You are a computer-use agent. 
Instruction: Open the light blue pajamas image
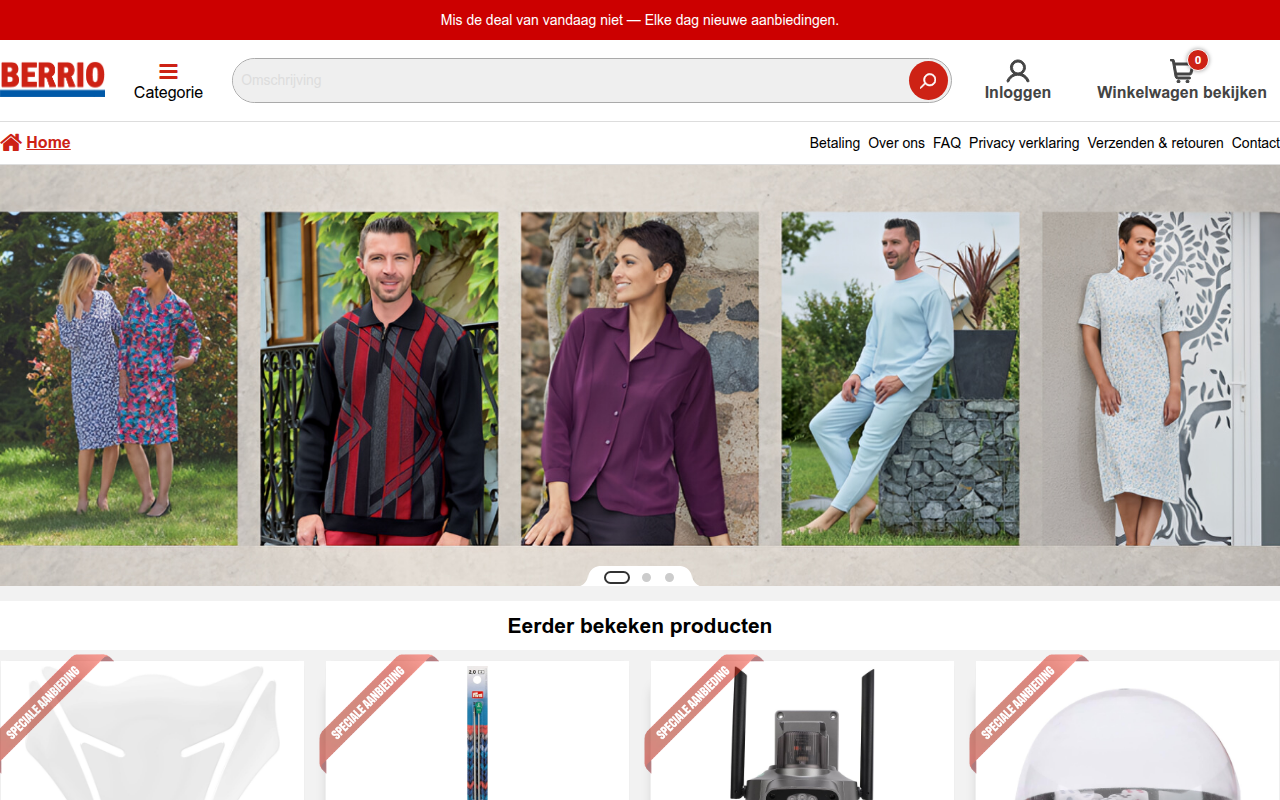coord(900,379)
